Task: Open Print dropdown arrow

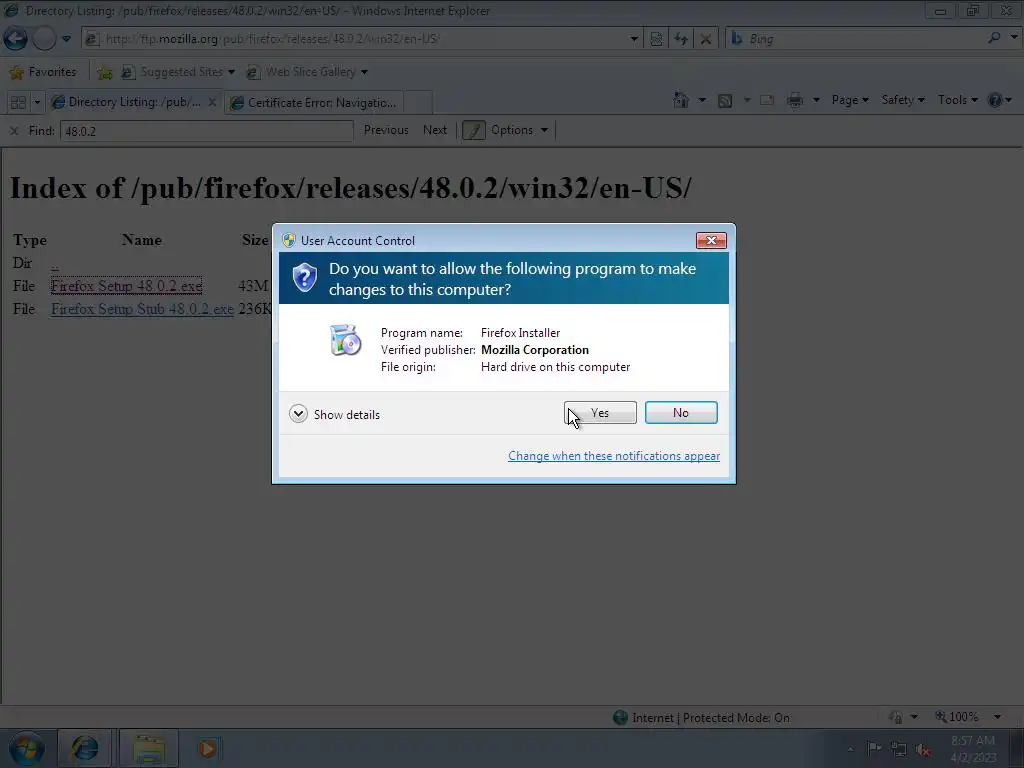Action: click(816, 100)
